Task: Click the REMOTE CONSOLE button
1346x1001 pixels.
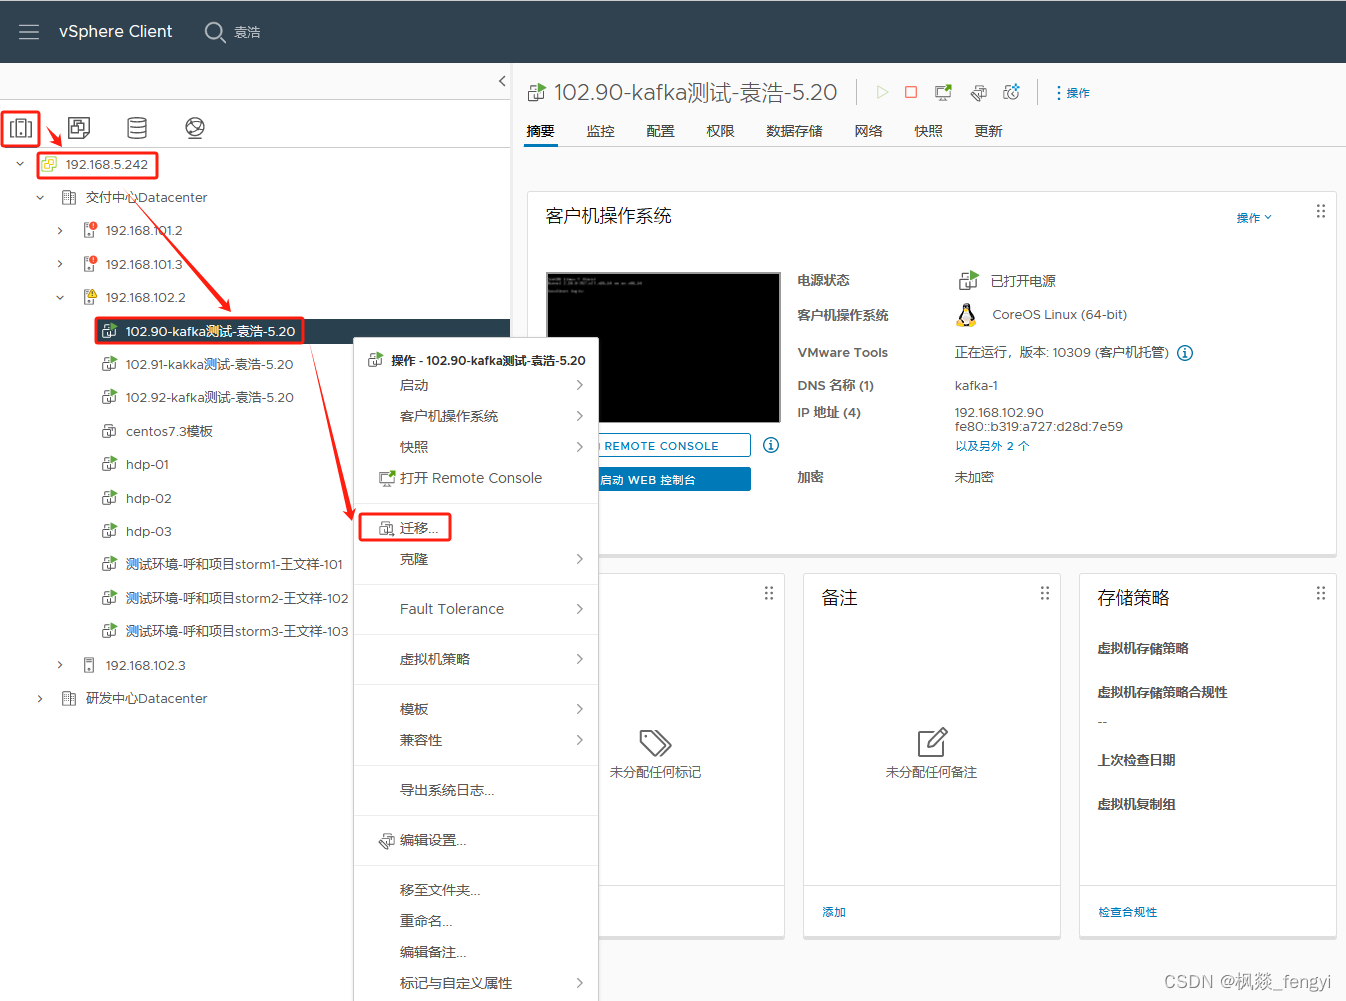Action: (674, 445)
